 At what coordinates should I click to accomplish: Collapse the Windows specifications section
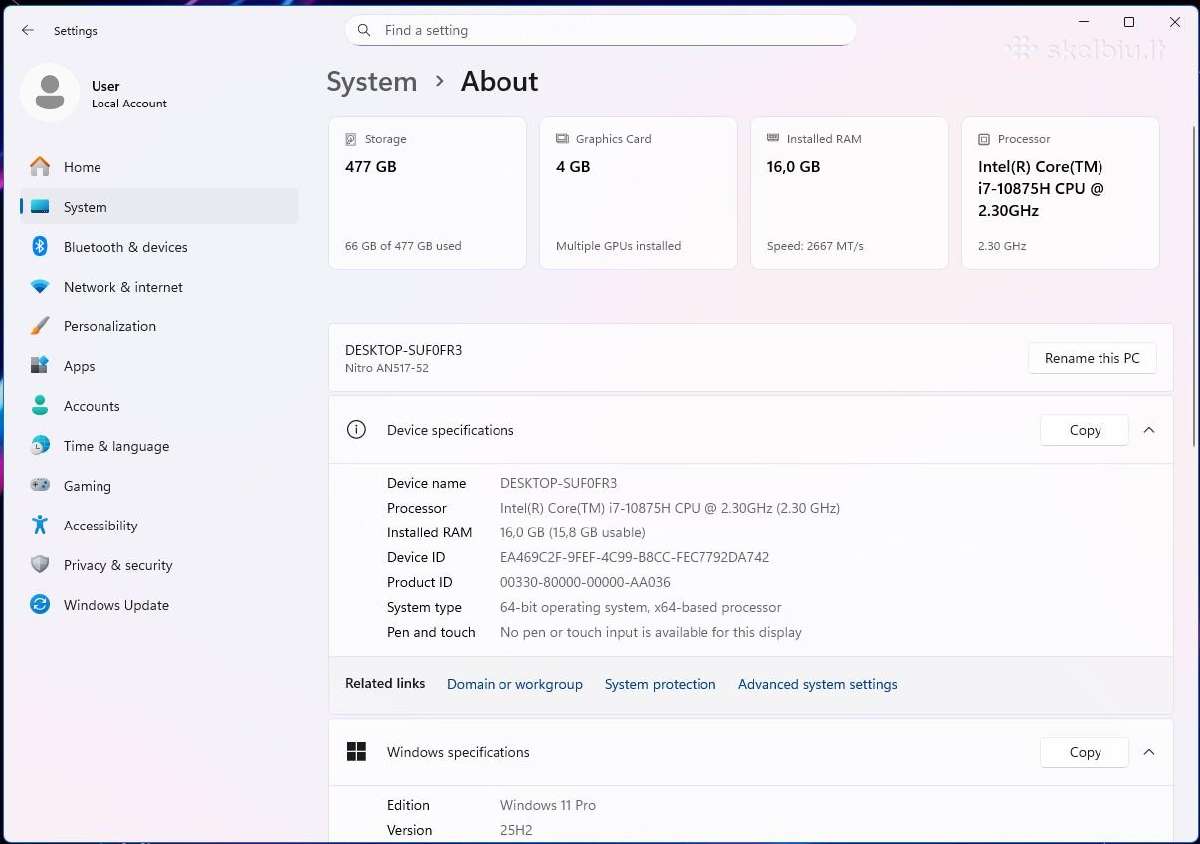pyautogui.click(x=1149, y=752)
